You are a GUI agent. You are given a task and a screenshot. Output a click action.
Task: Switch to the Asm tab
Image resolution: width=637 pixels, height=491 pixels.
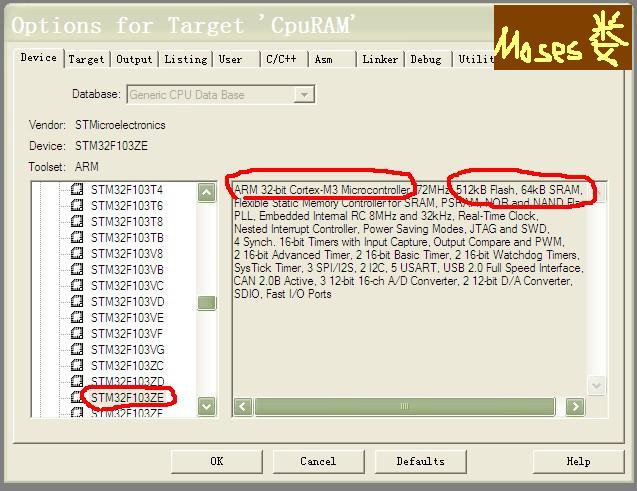pos(332,60)
